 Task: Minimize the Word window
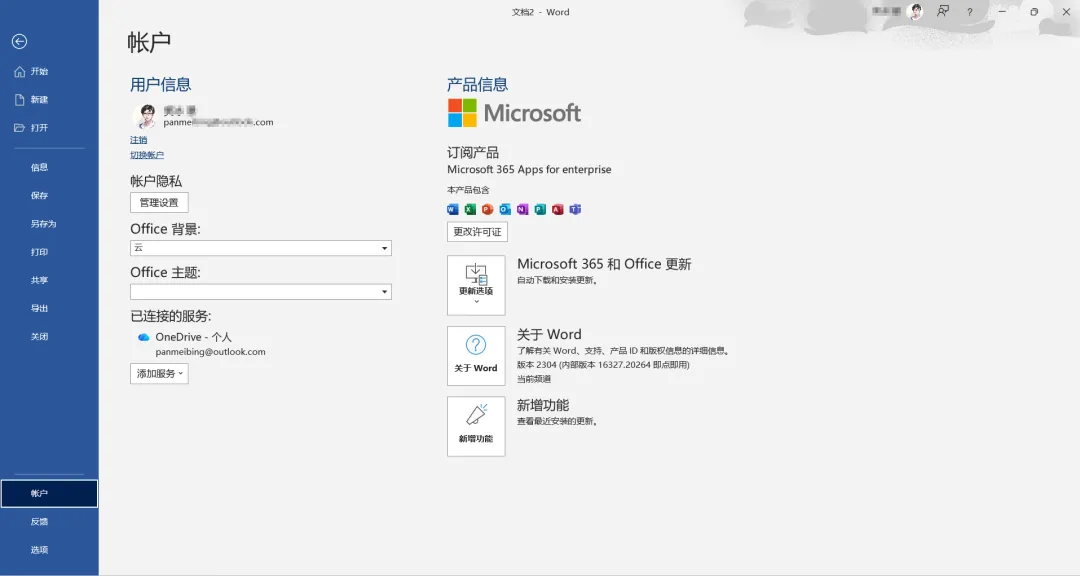point(1002,12)
